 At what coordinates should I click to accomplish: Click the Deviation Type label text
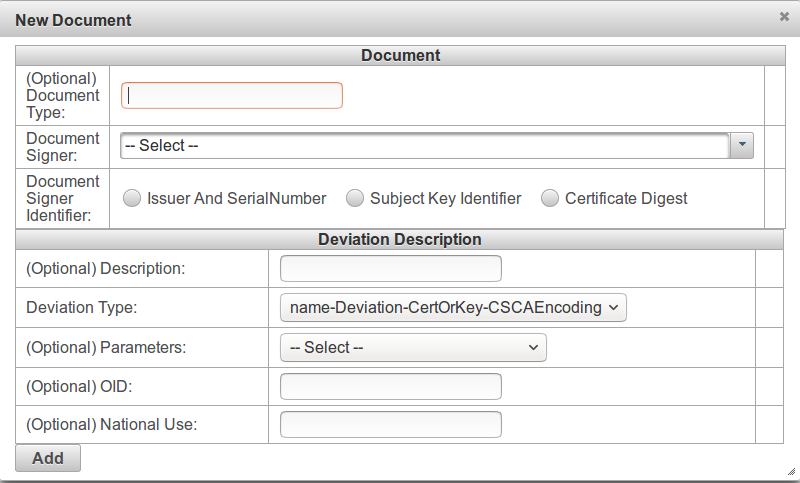81,308
